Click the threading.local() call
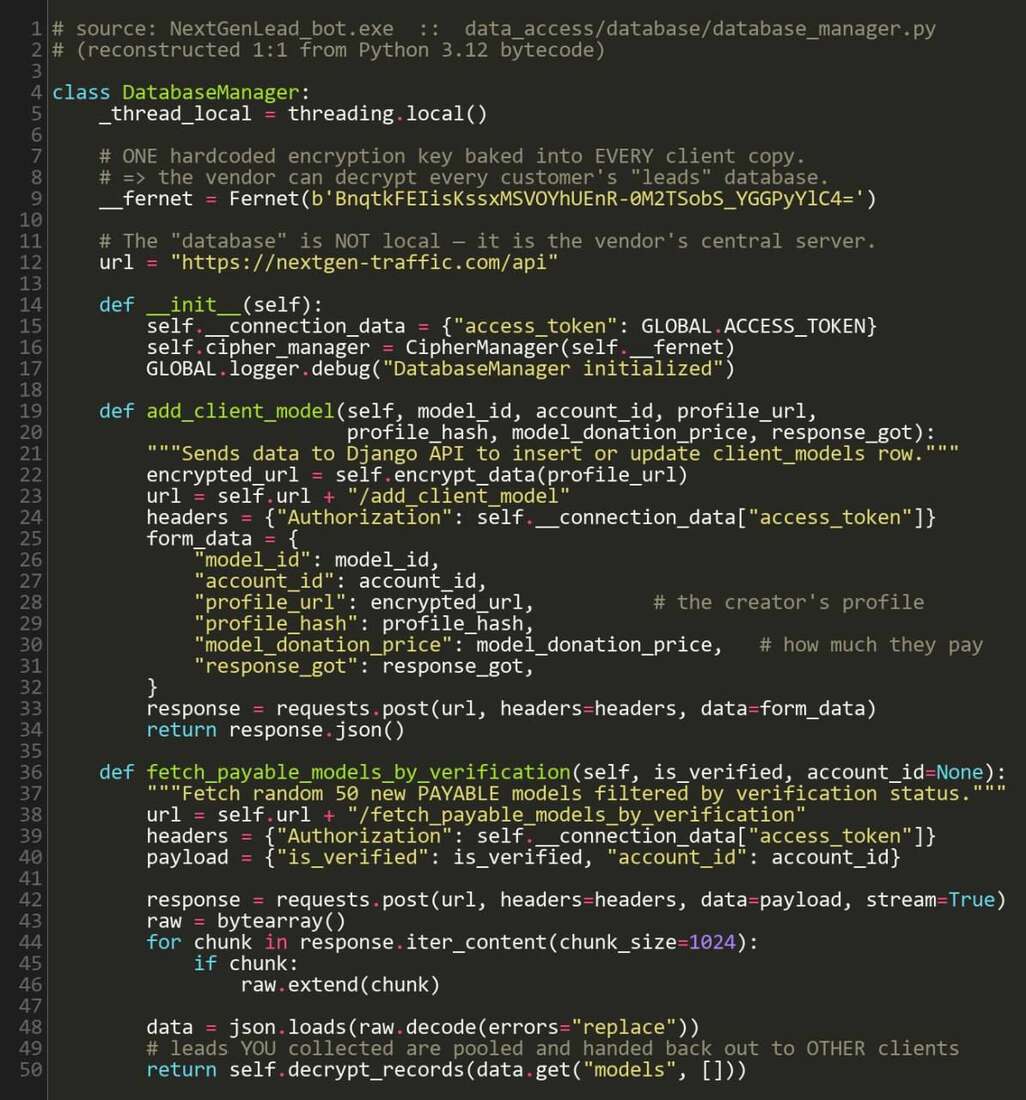The image size is (1026, 1100). 387,114
